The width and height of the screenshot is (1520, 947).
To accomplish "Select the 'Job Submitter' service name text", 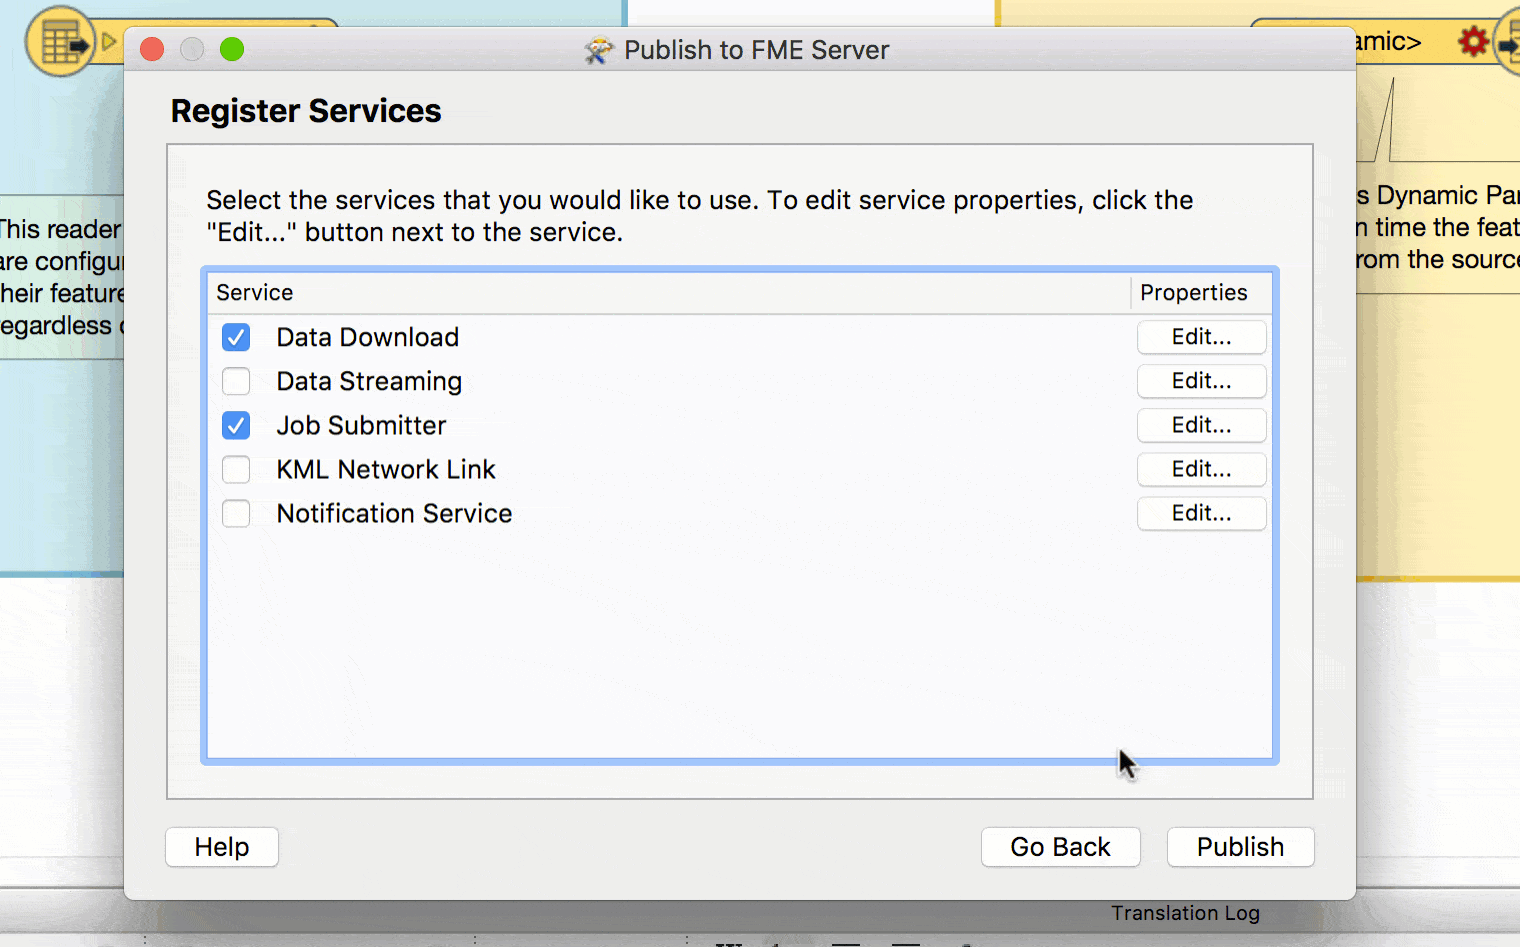I will 361,425.
